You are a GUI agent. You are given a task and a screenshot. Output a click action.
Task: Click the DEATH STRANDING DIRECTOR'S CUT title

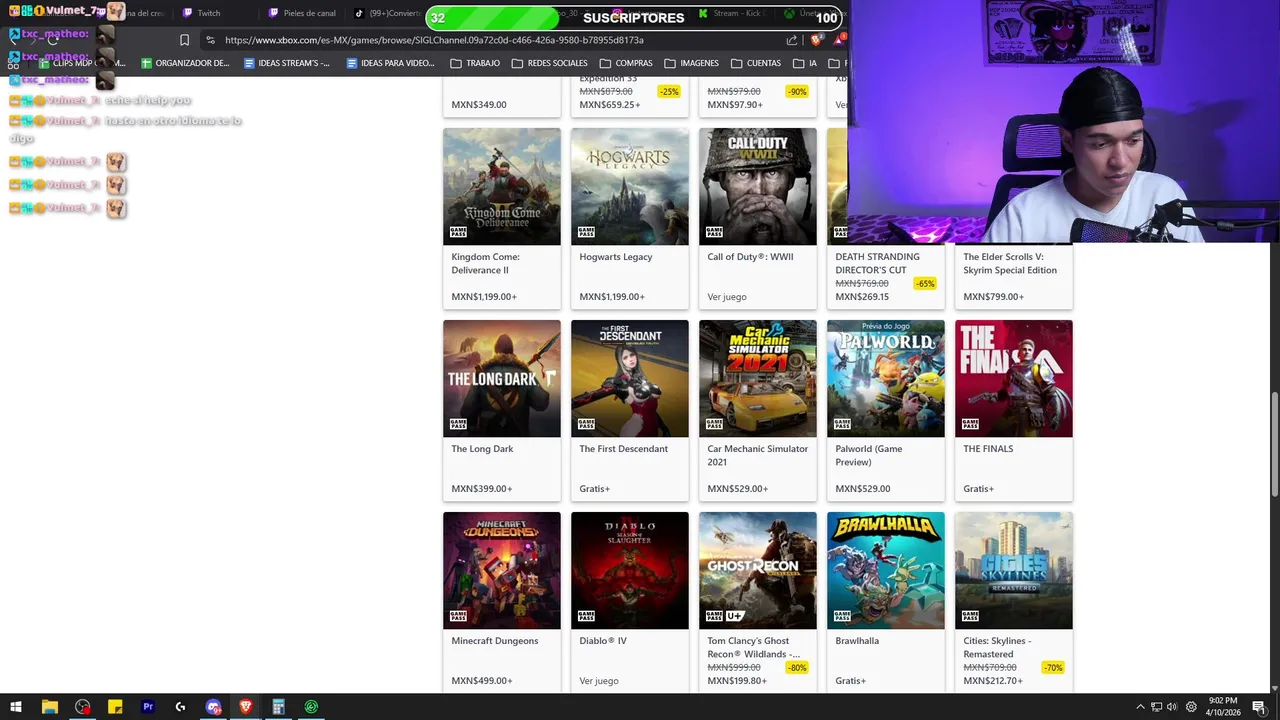click(x=877, y=263)
